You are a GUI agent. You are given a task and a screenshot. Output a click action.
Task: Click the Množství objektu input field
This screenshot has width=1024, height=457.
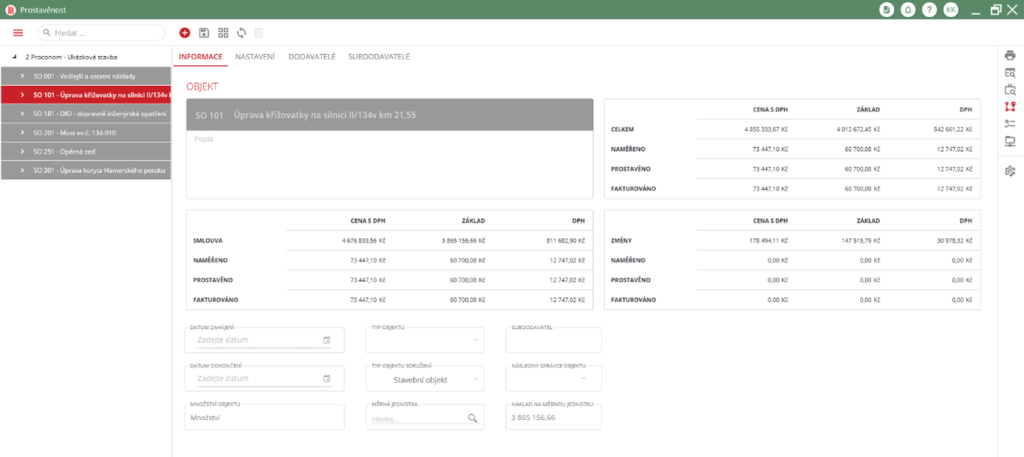pyautogui.click(x=264, y=418)
